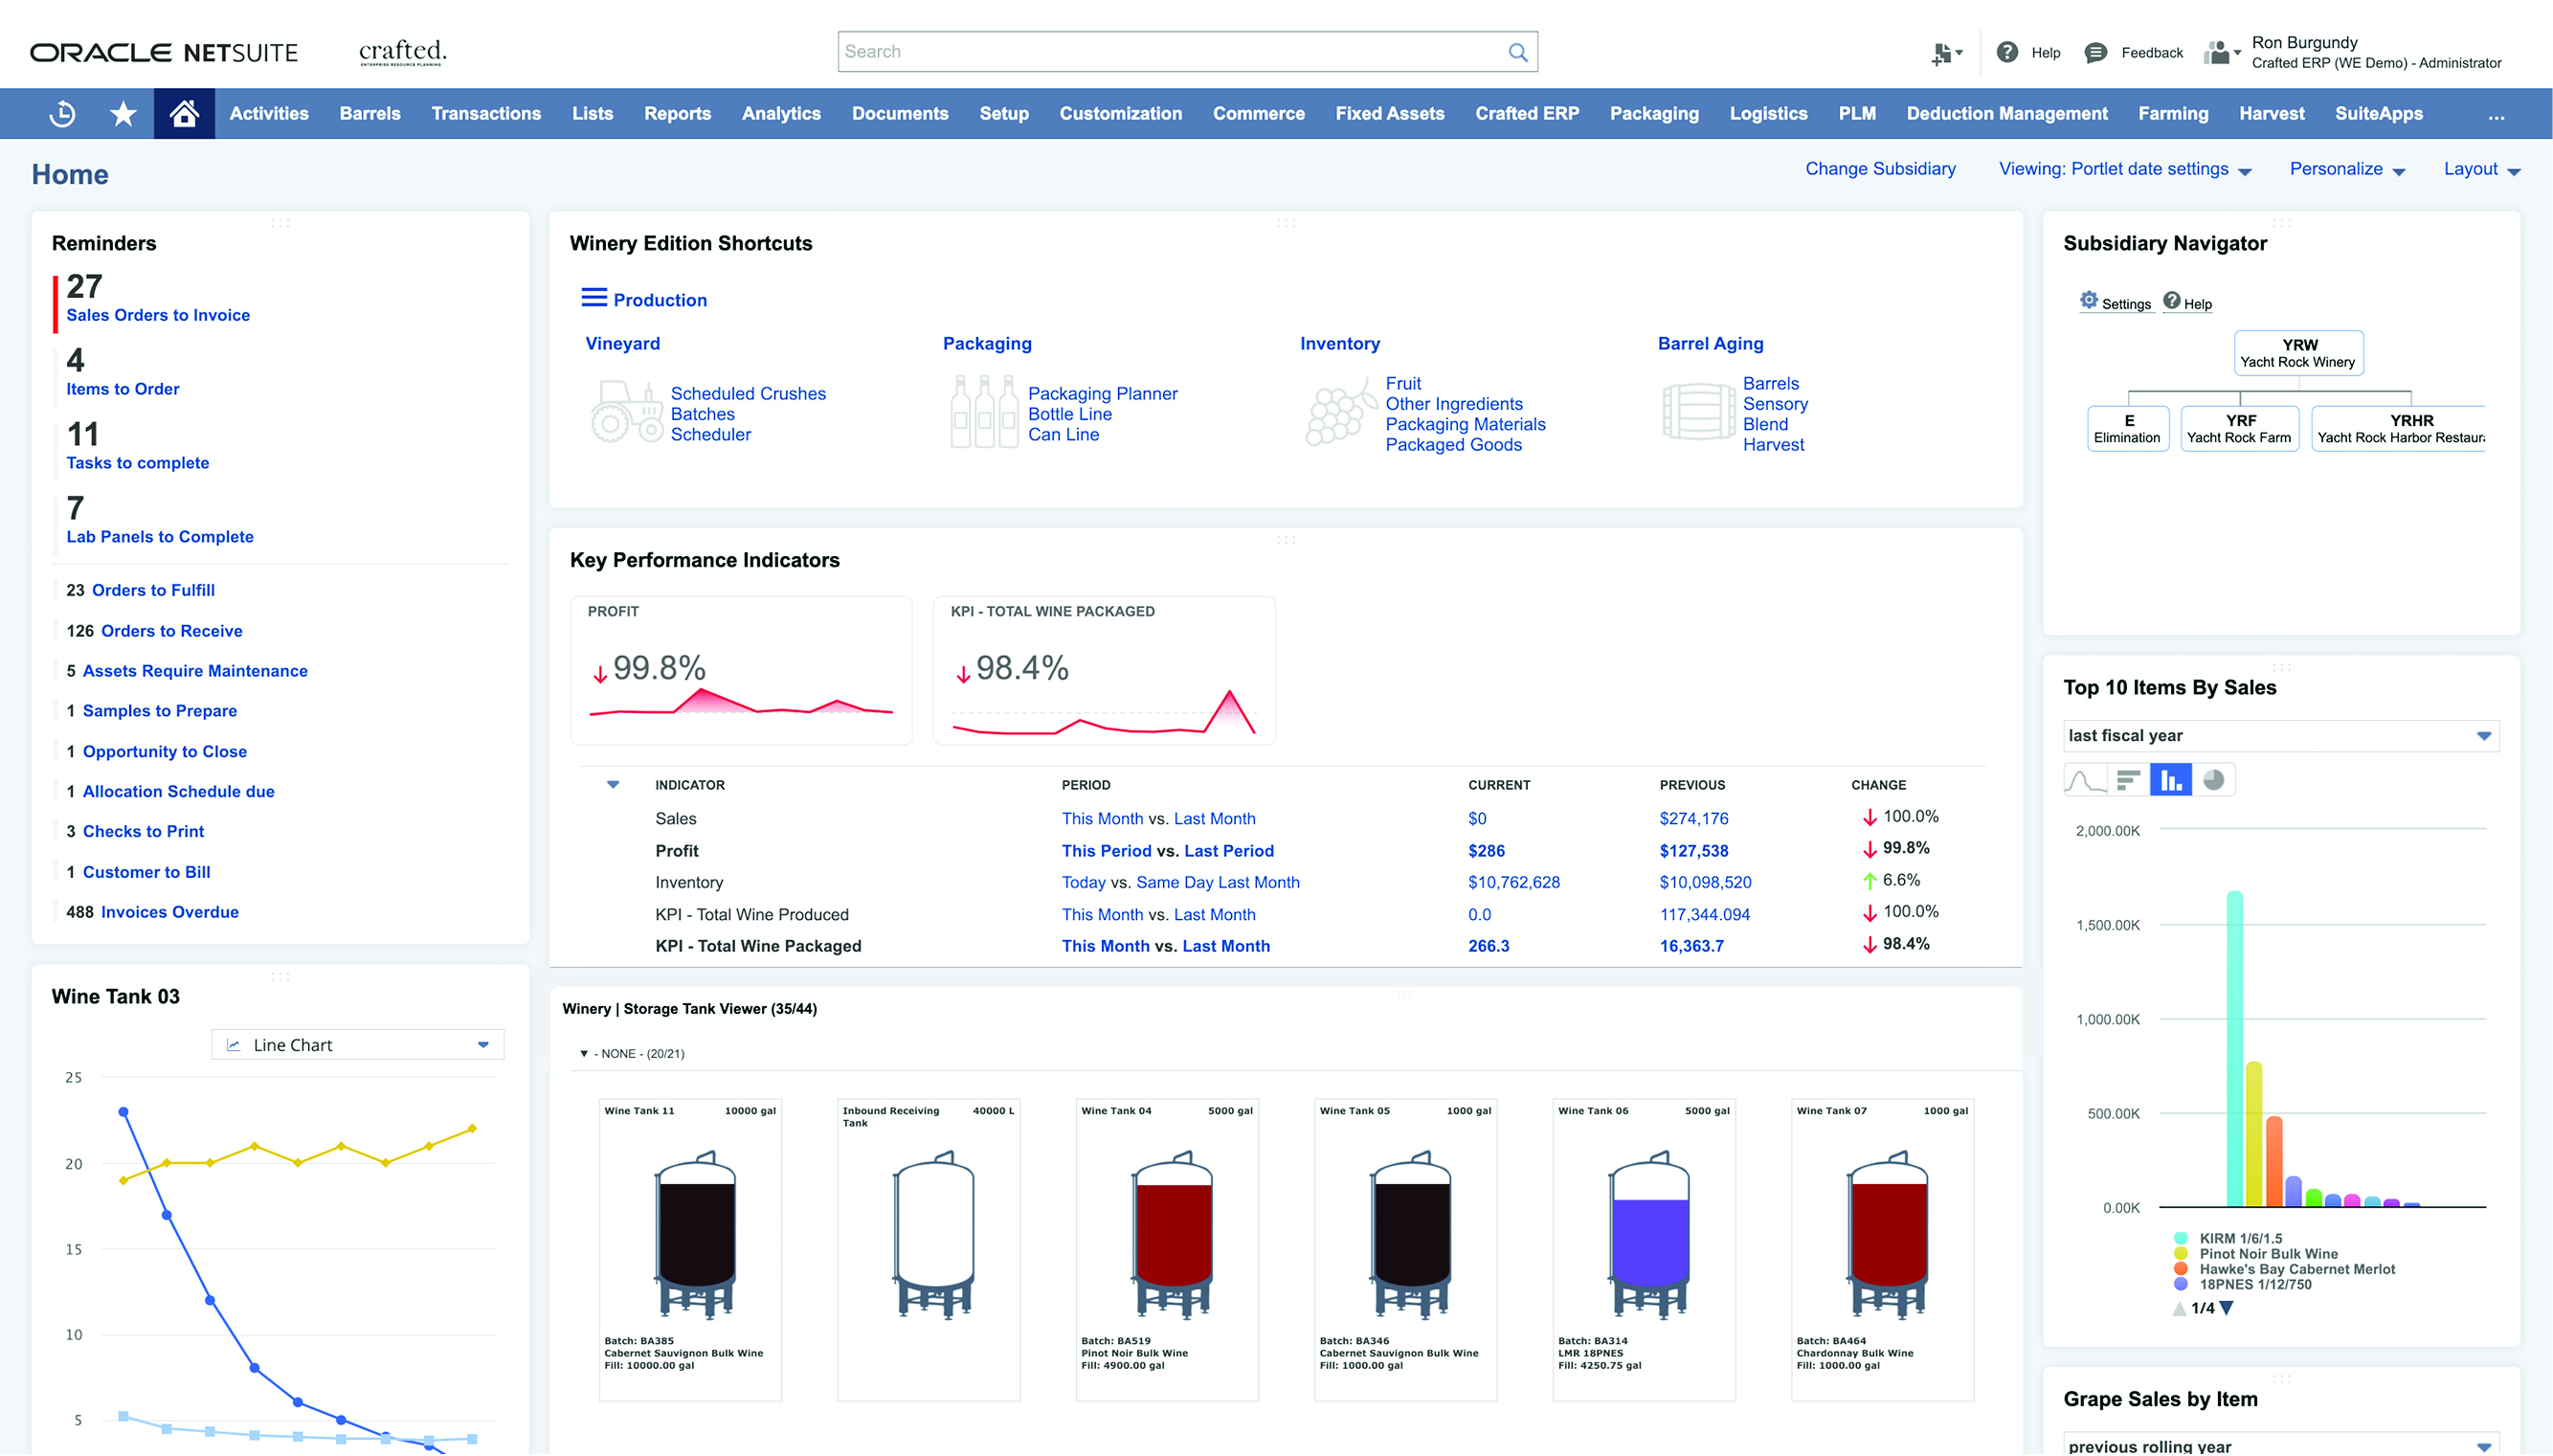Open Lab Panels to Complete reminder

(160, 537)
